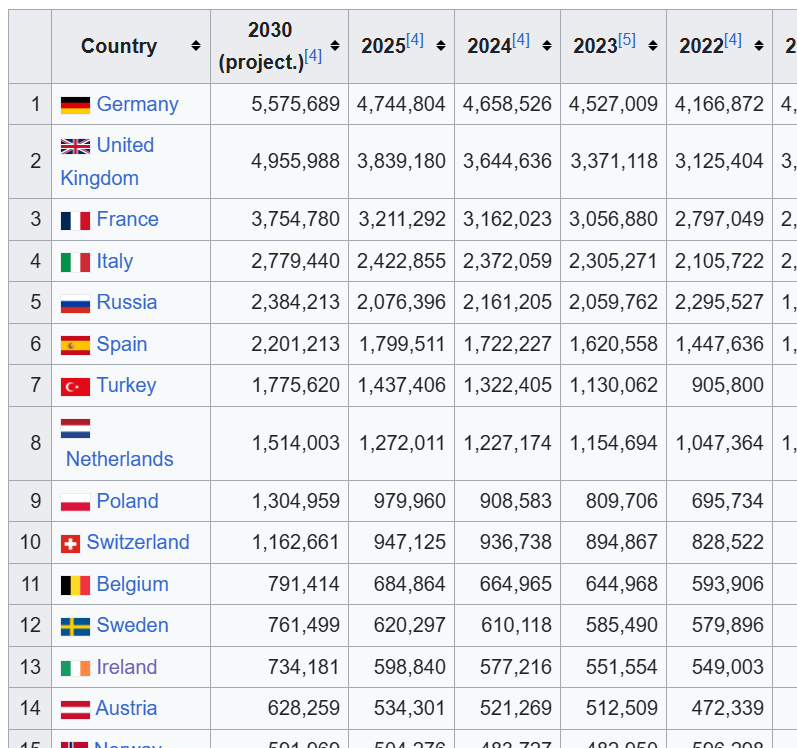Select France's 2023 value 3,056,880

click(614, 220)
